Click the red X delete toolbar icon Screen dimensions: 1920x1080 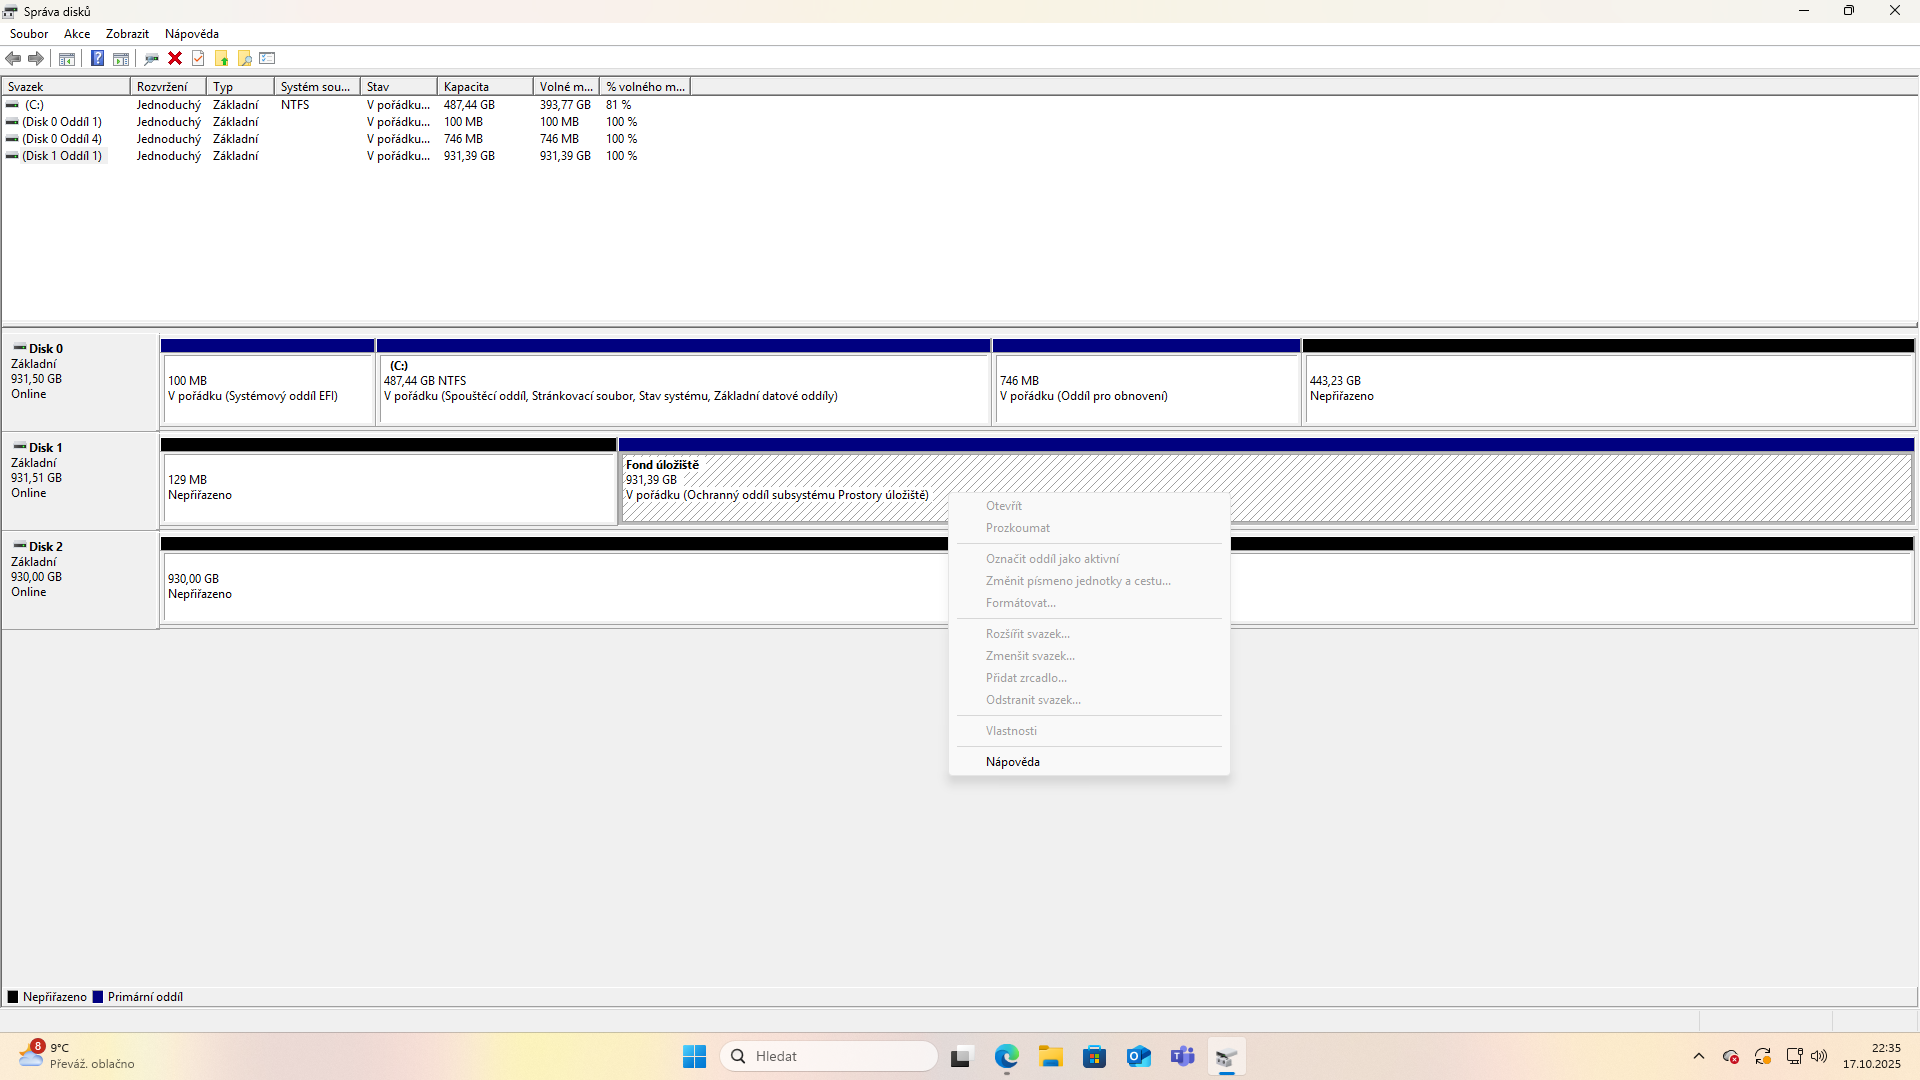point(175,58)
